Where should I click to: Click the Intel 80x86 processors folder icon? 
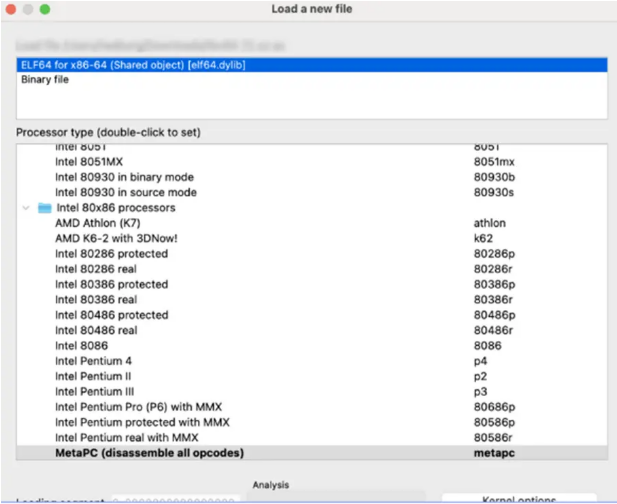click(x=44, y=208)
